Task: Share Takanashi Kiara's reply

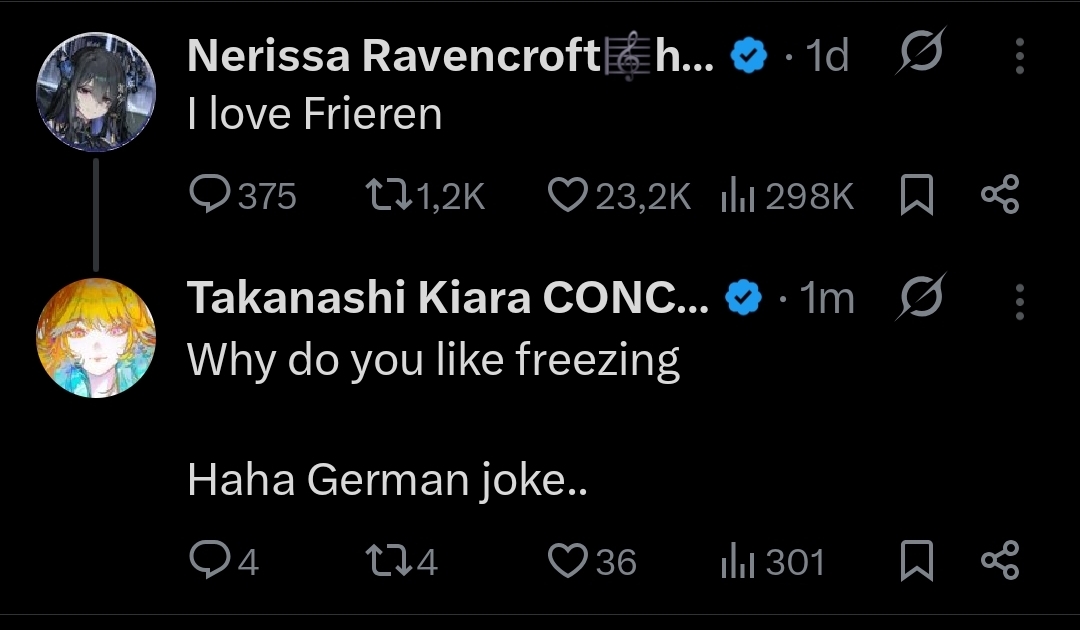Action: click(999, 561)
